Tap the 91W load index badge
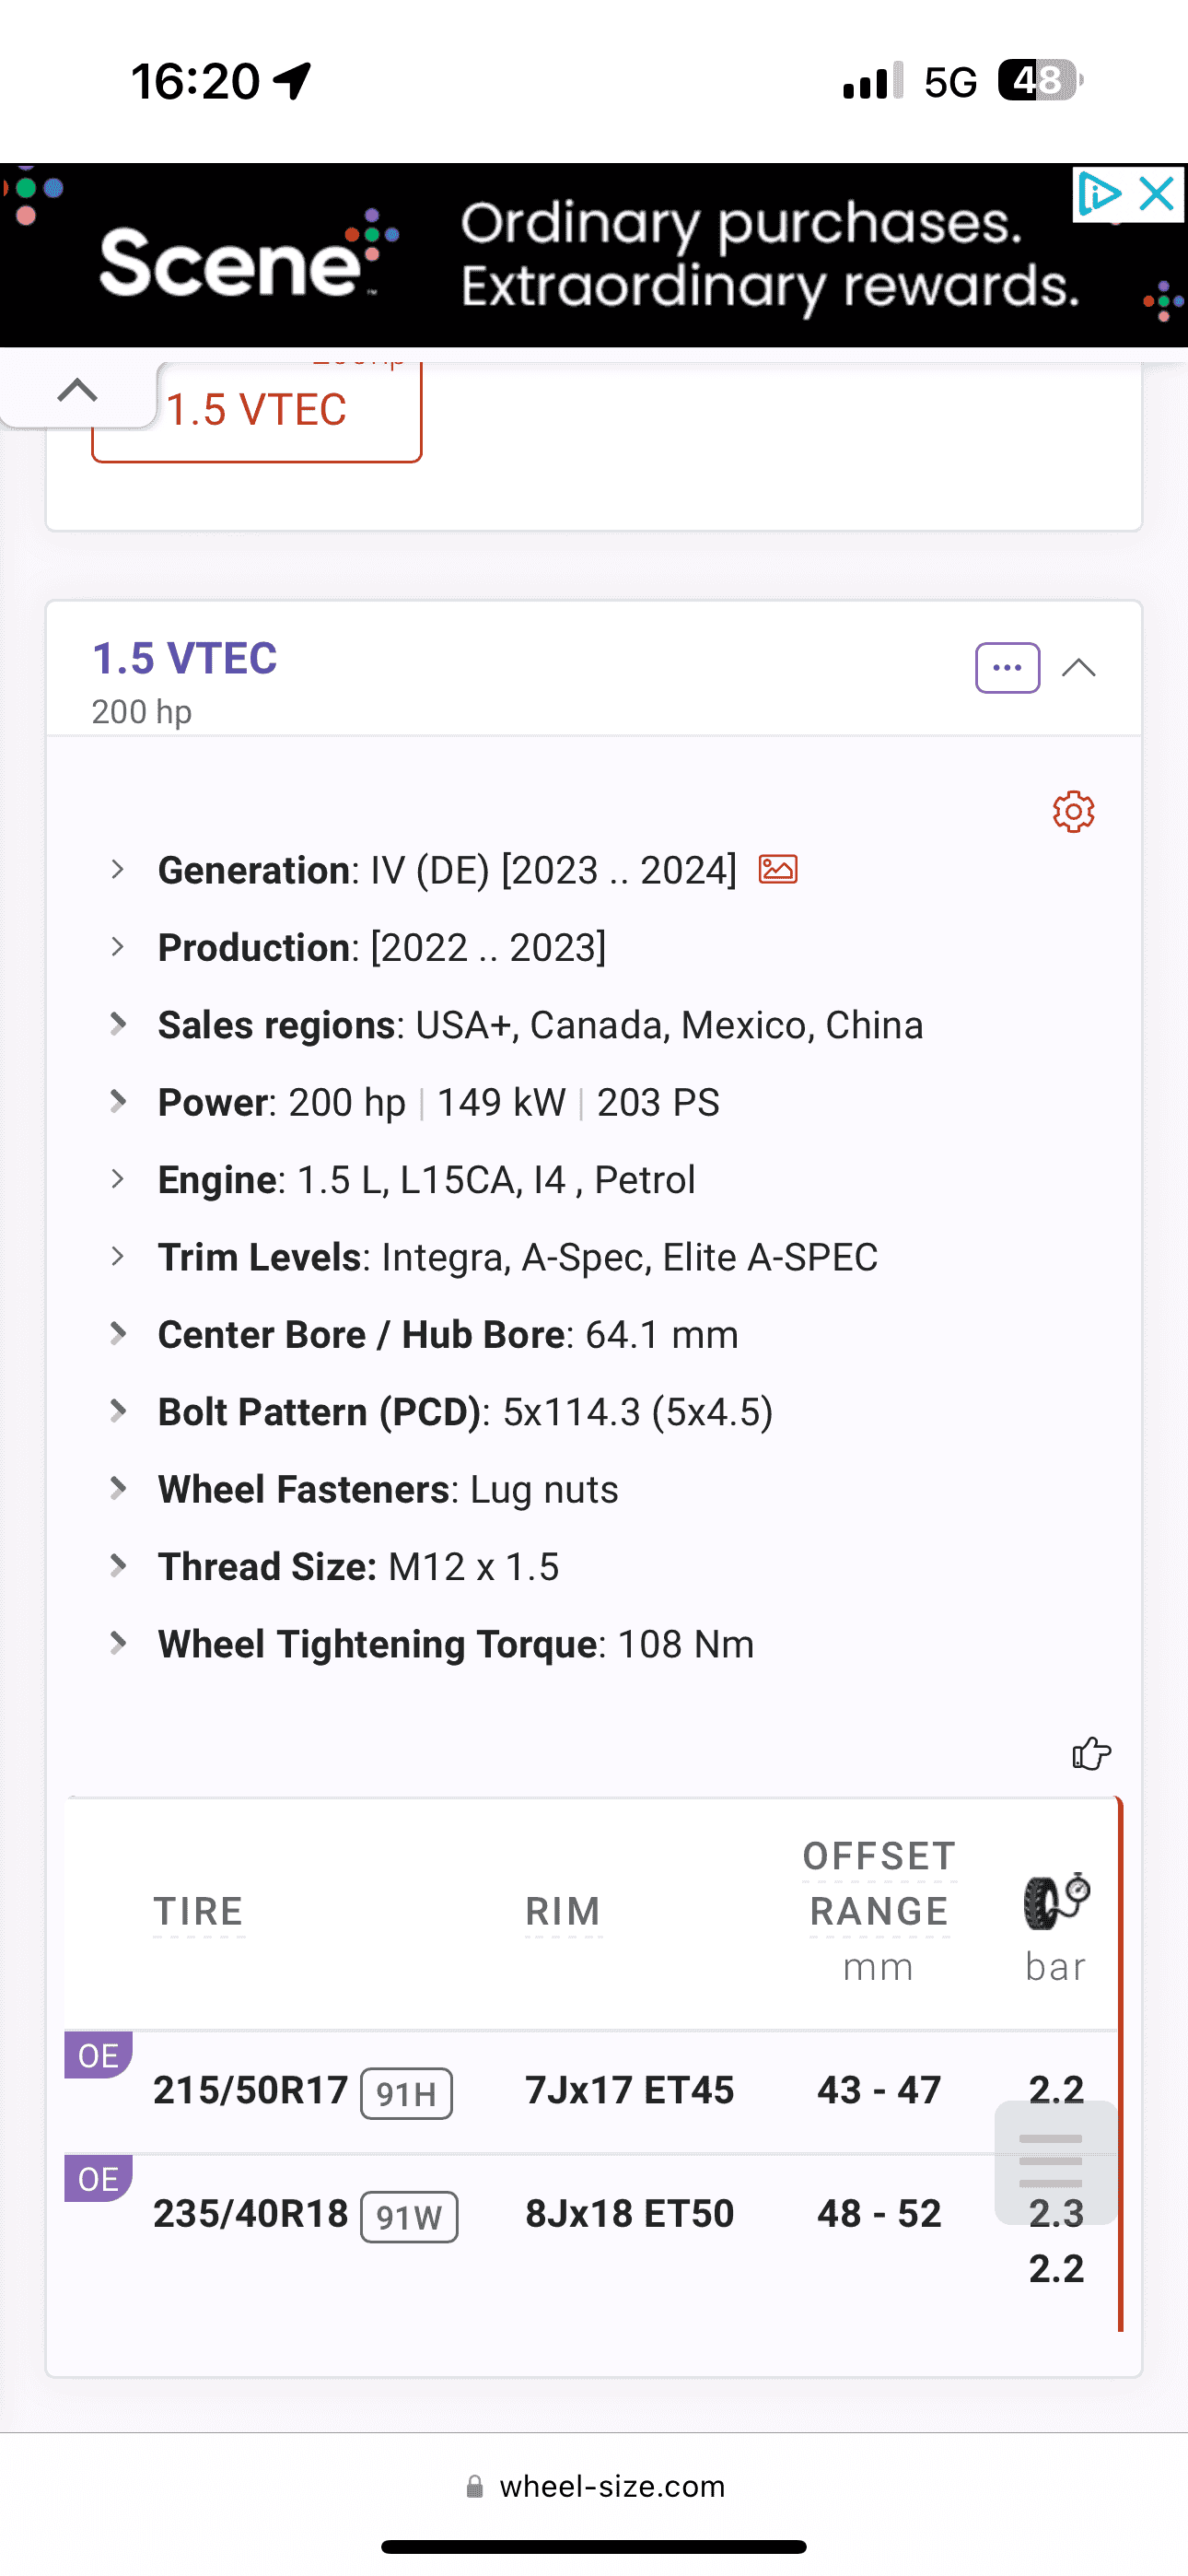Viewport: 1188px width, 2576px height. click(409, 2217)
